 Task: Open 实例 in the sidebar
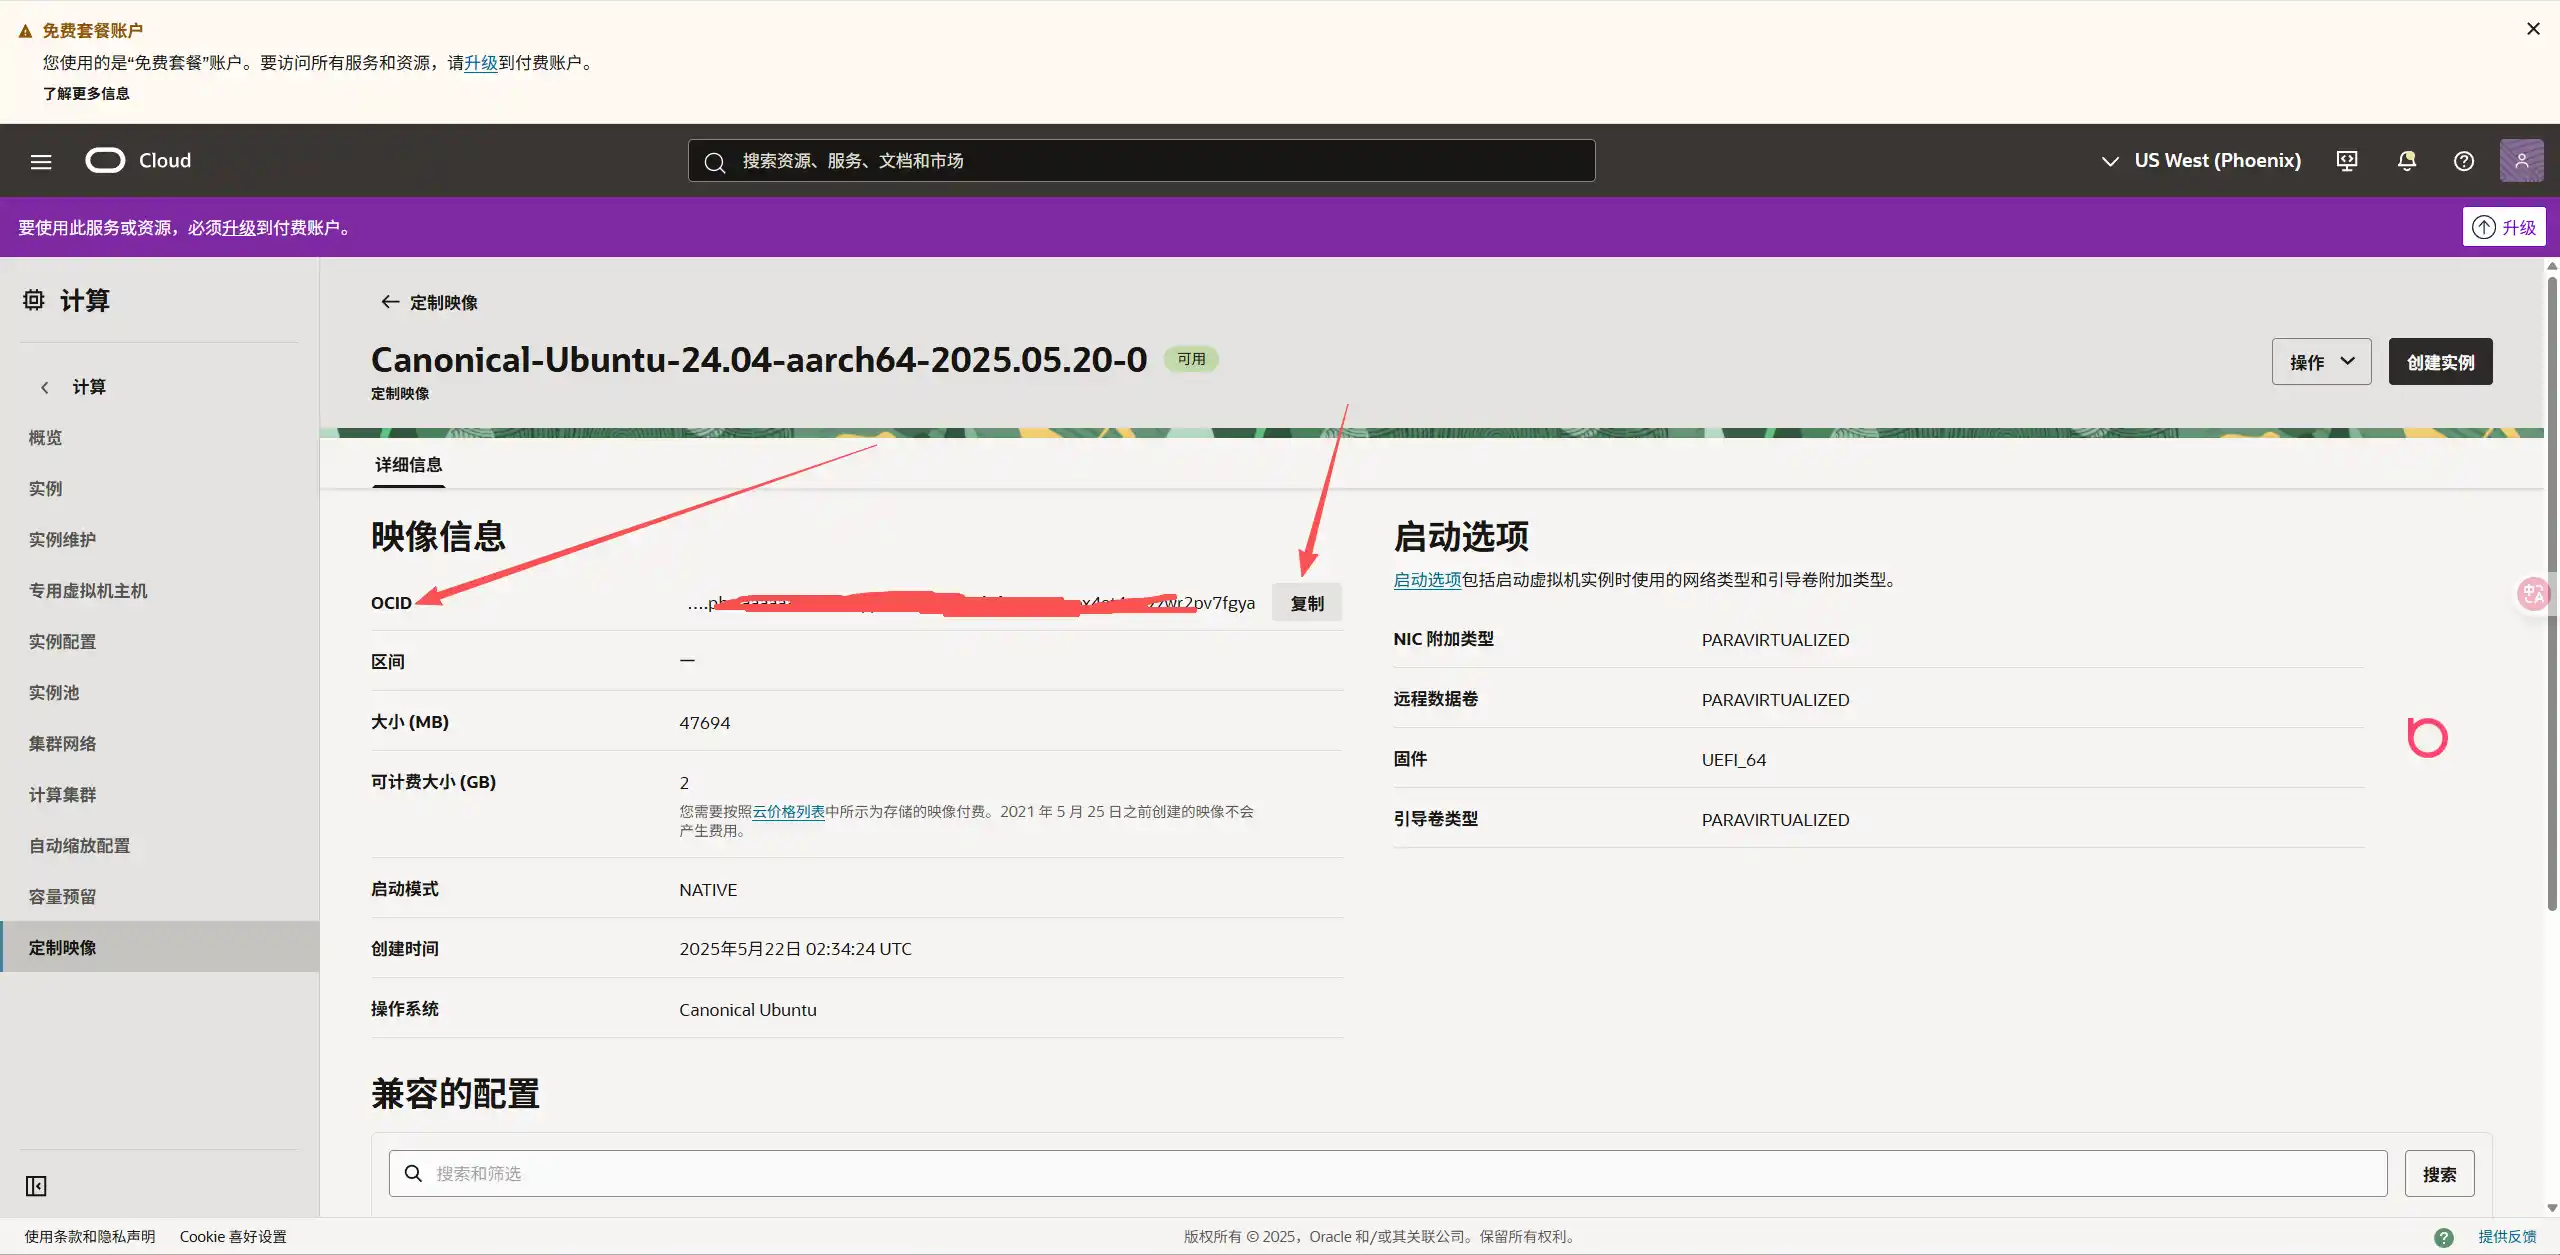click(45, 489)
